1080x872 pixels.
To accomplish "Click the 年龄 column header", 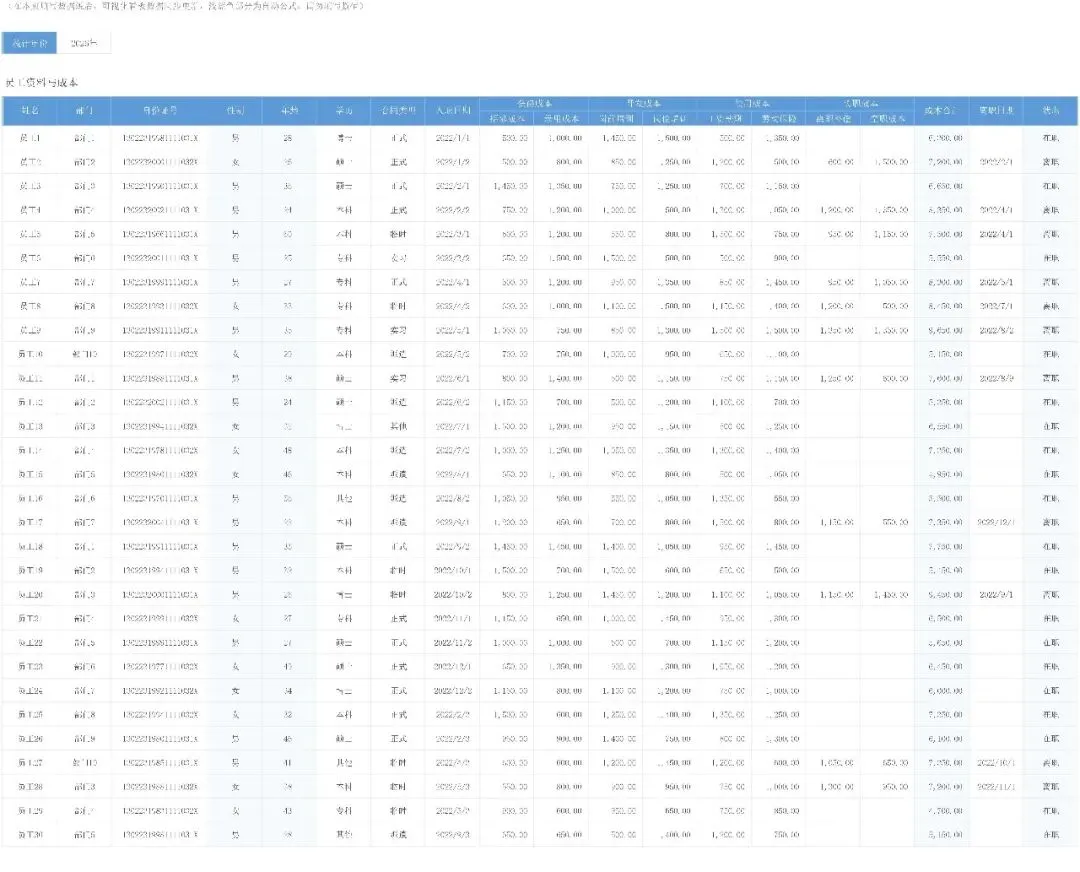I will point(289,110).
